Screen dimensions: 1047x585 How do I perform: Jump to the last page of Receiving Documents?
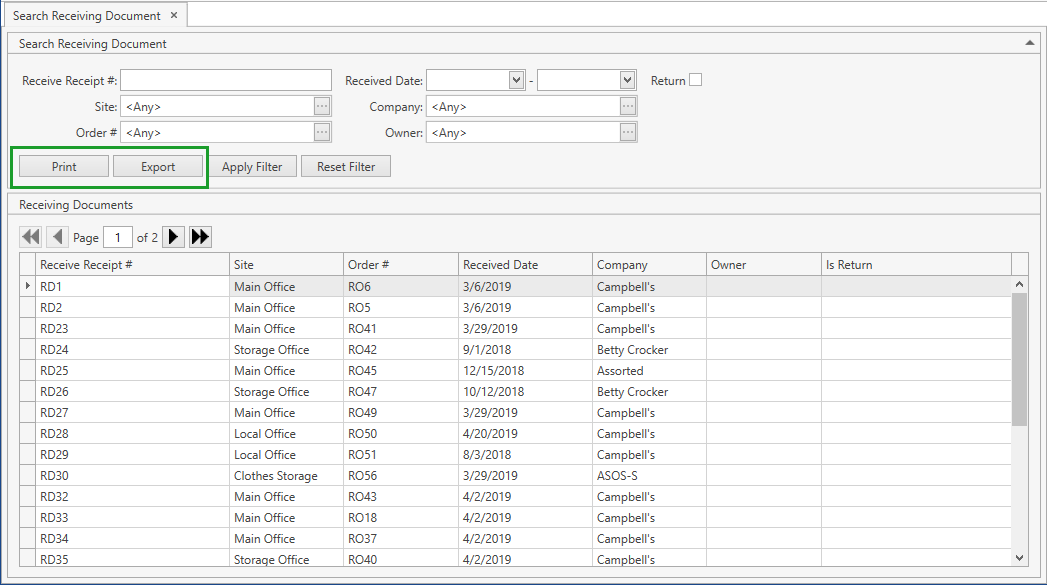[x=200, y=236]
